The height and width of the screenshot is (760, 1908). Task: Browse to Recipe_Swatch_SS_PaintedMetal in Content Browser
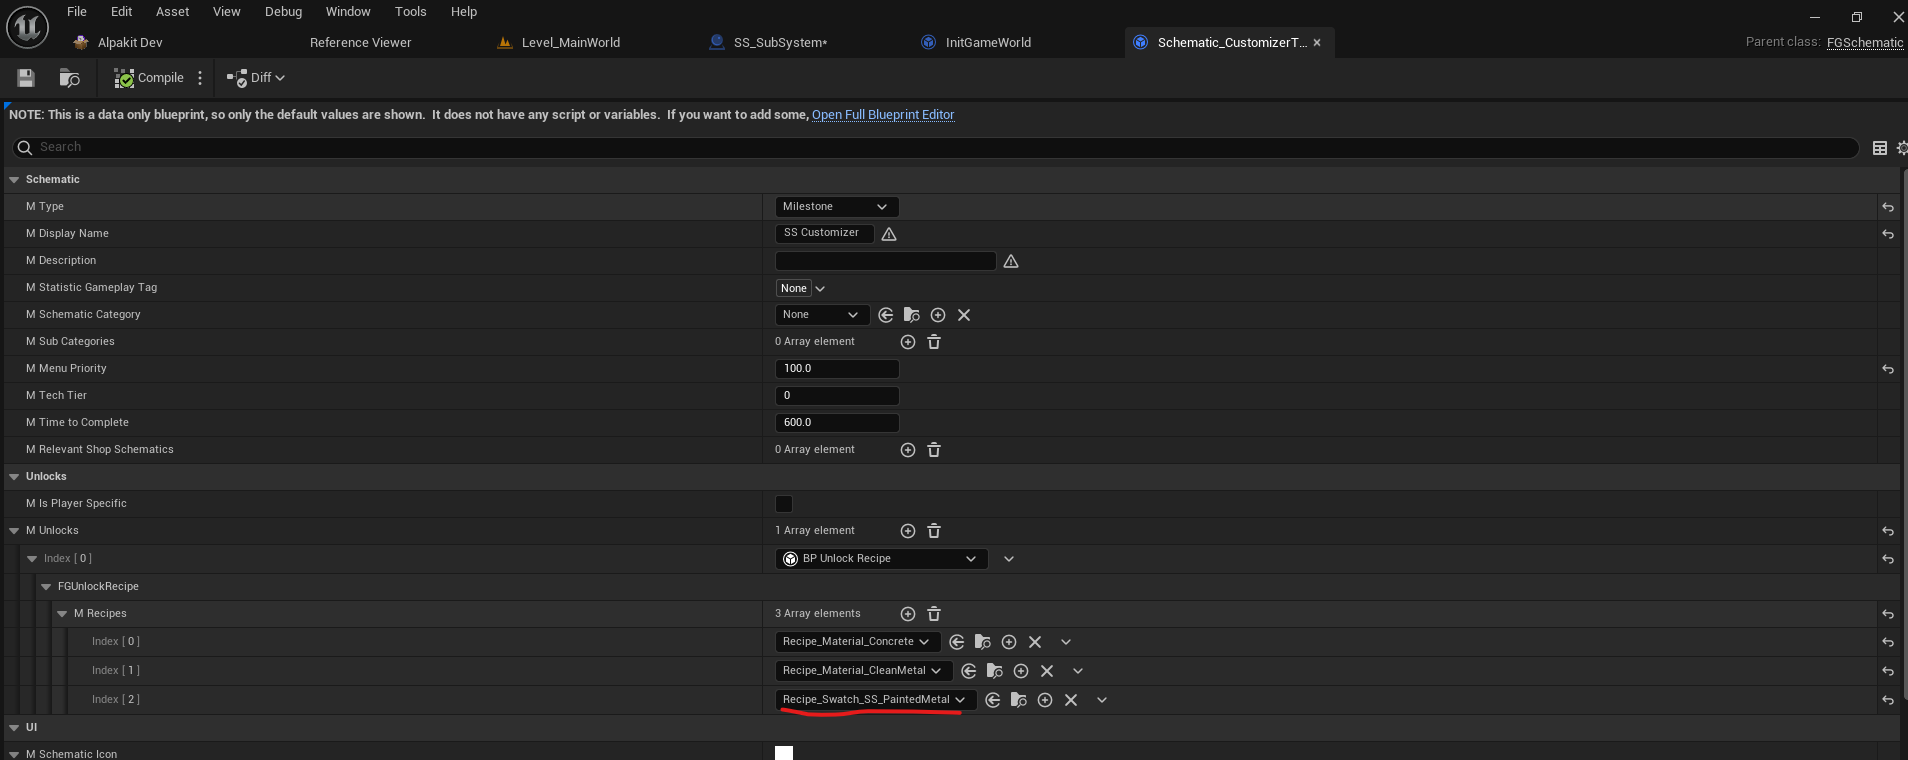(x=1019, y=700)
